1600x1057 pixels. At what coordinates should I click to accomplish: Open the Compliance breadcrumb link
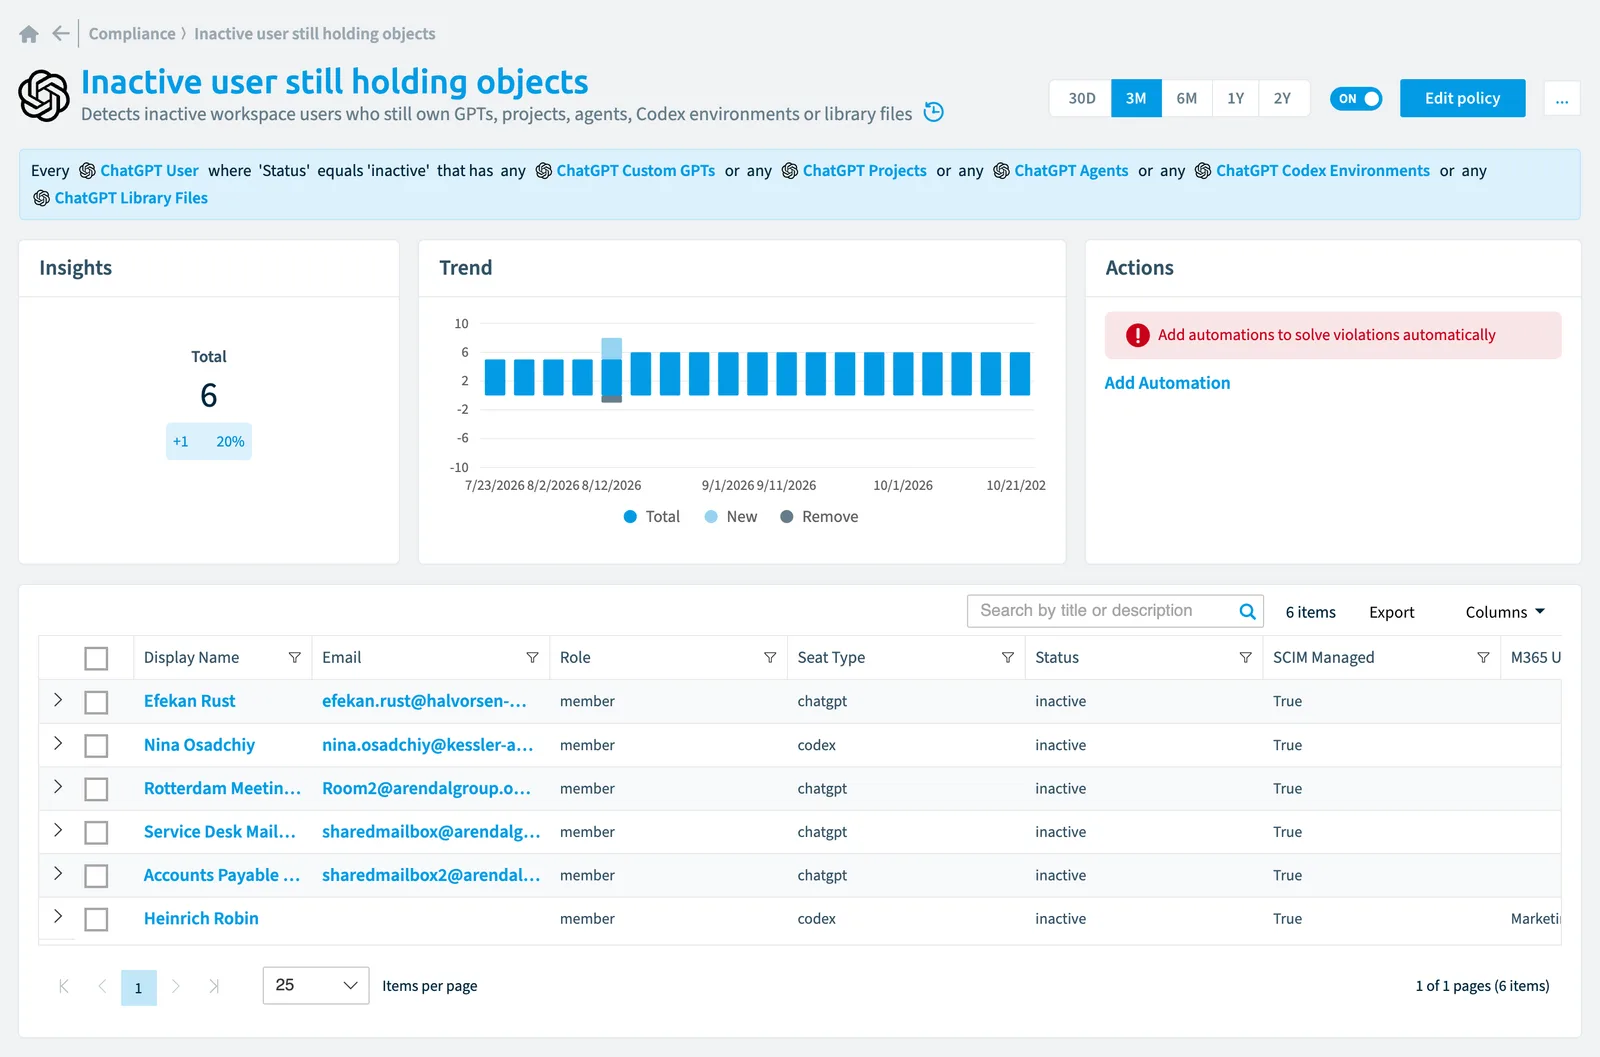tap(132, 34)
